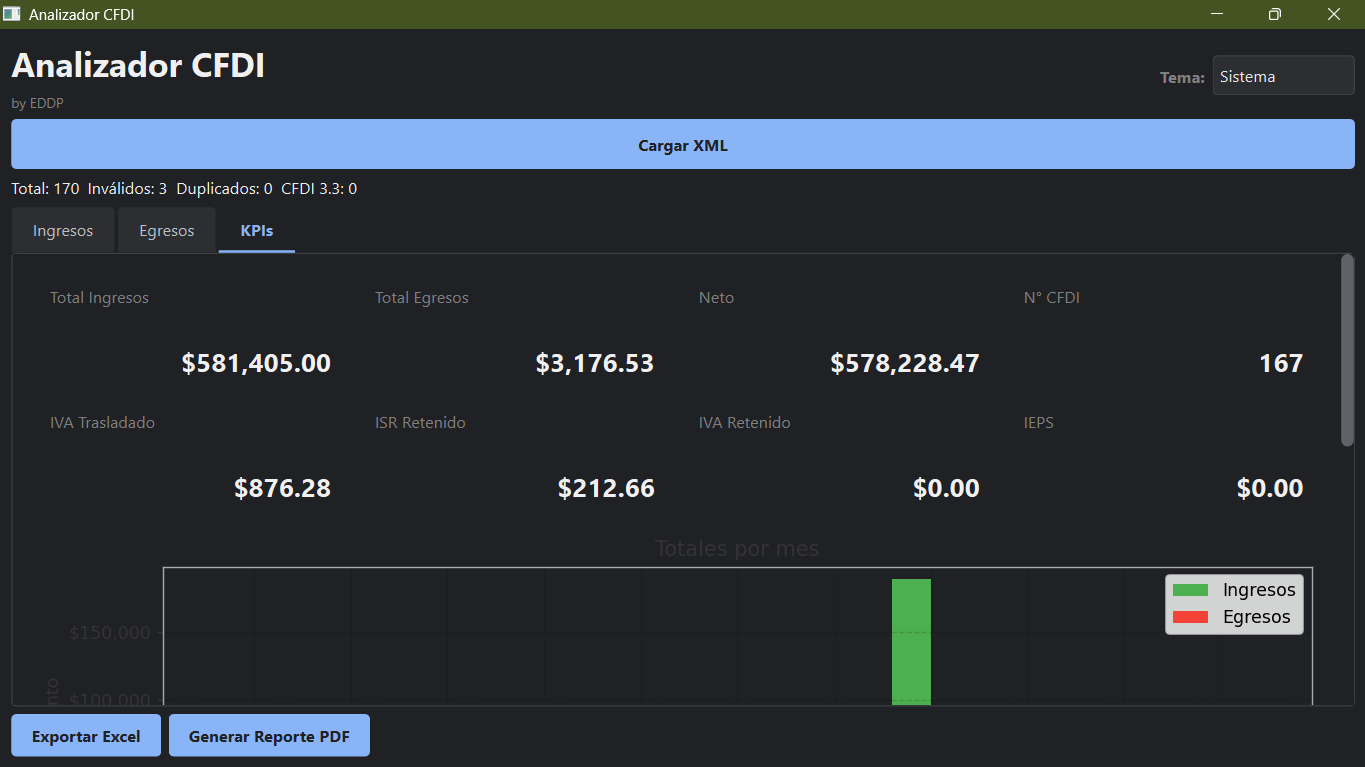Generate the PDF report

pos(269,736)
